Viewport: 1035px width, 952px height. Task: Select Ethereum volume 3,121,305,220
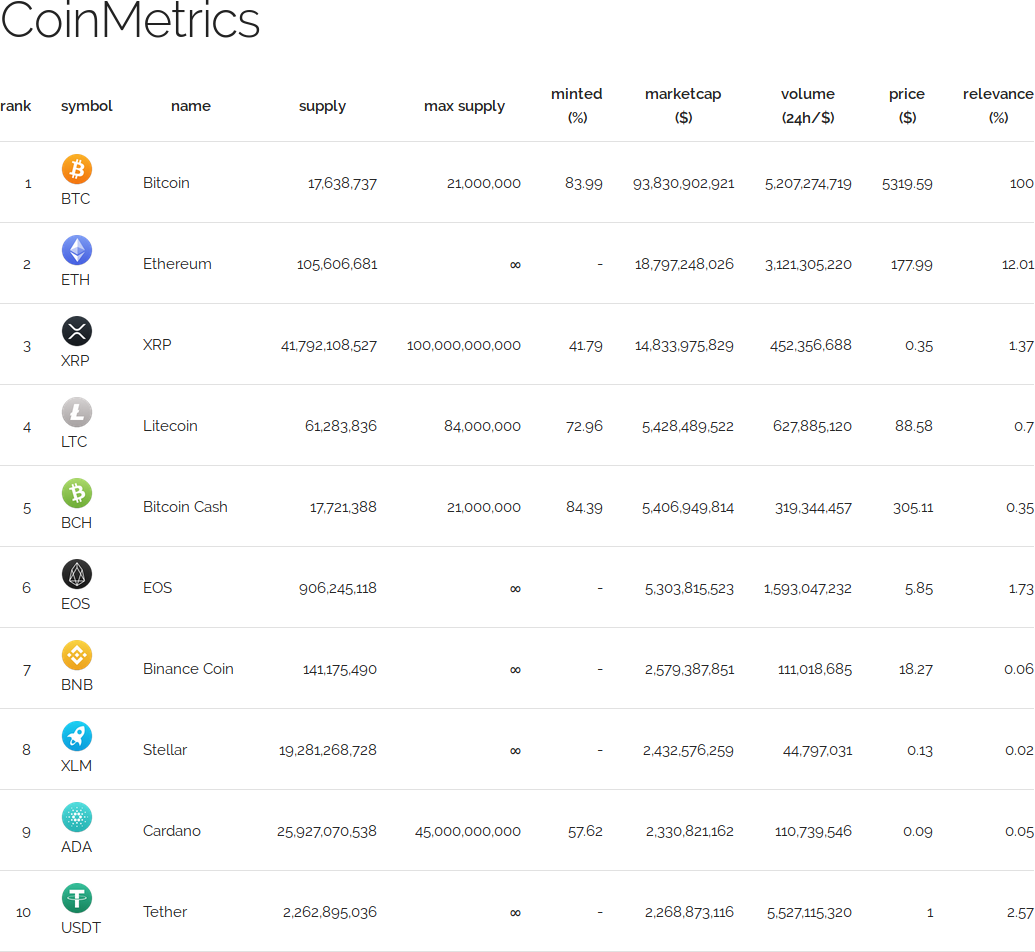coord(808,265)
